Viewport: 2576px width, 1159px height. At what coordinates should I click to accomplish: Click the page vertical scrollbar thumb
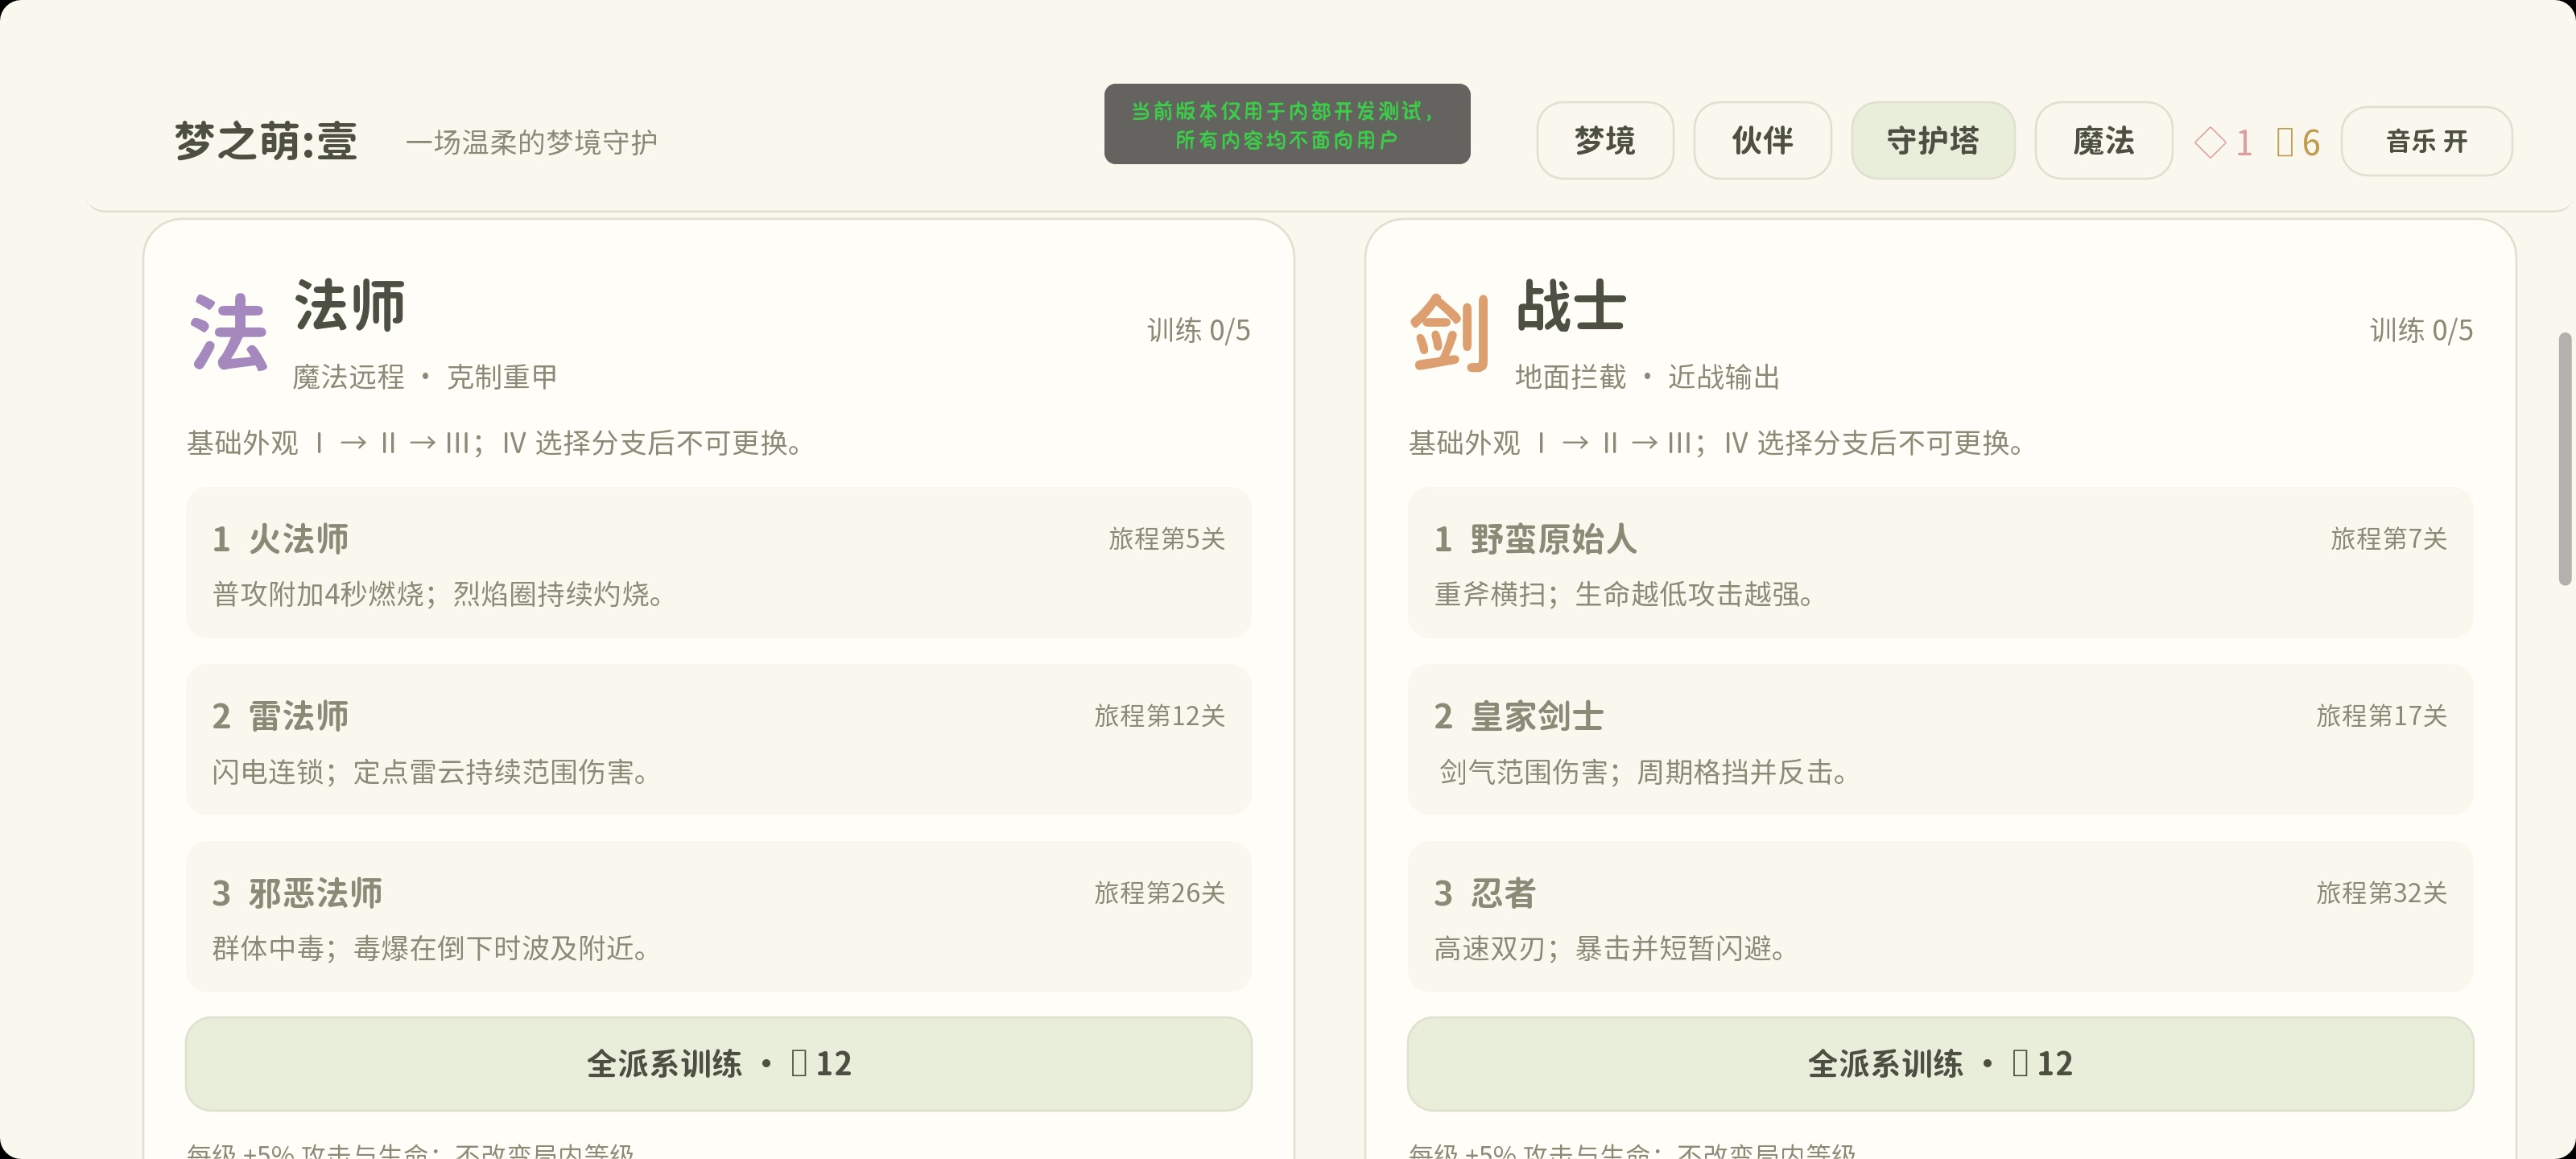pos(2565,459)
